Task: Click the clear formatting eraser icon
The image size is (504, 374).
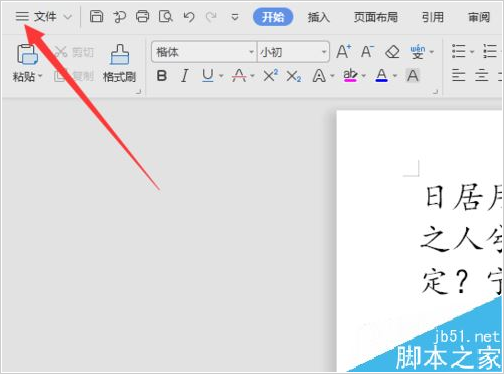Action: (x=392, y=52)
